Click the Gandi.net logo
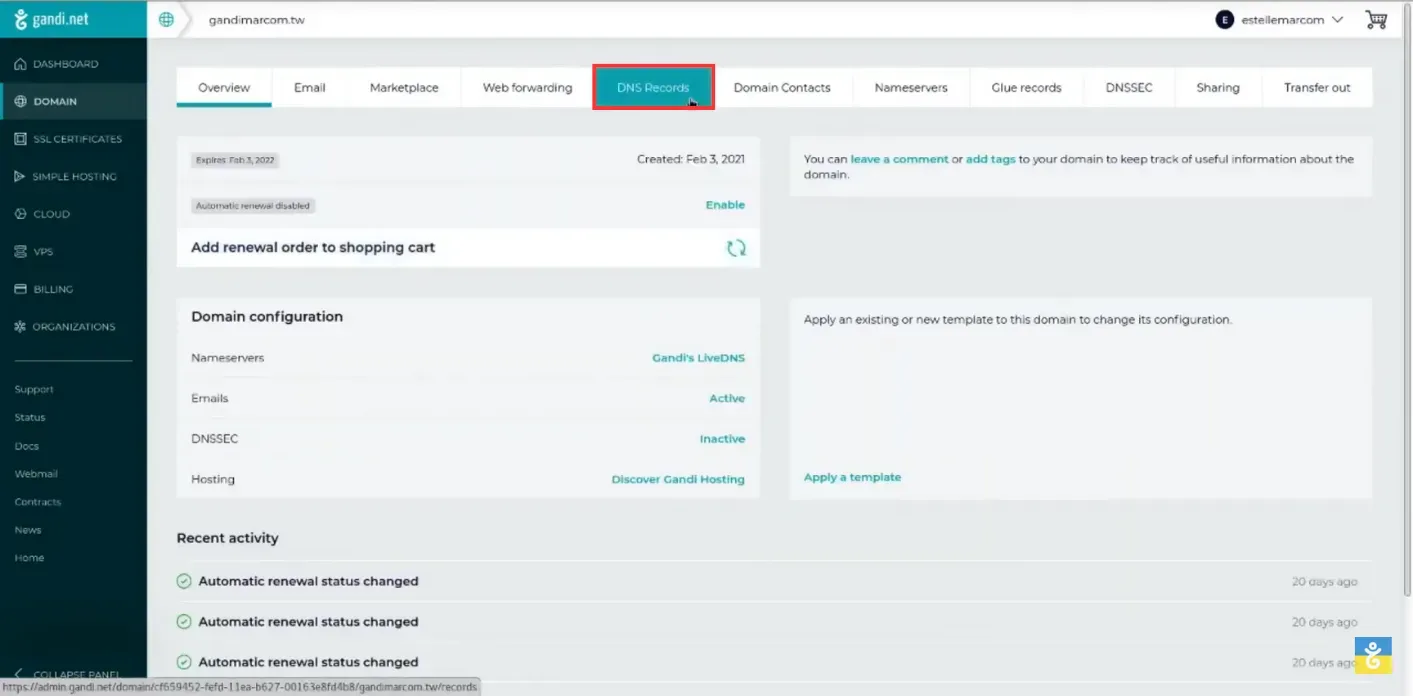The image size is (1413, 696). [50, 19]
